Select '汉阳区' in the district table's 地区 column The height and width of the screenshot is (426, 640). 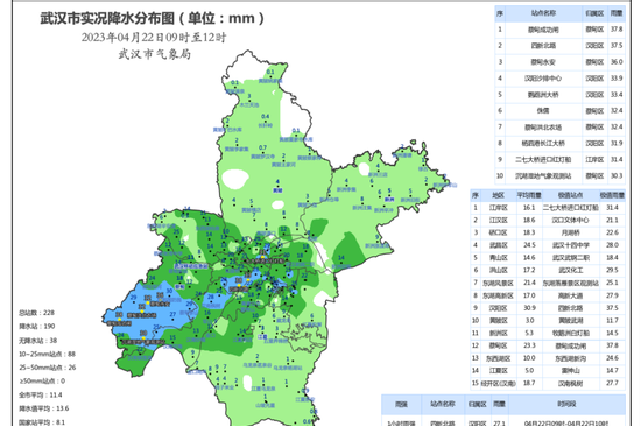[498, 308]
